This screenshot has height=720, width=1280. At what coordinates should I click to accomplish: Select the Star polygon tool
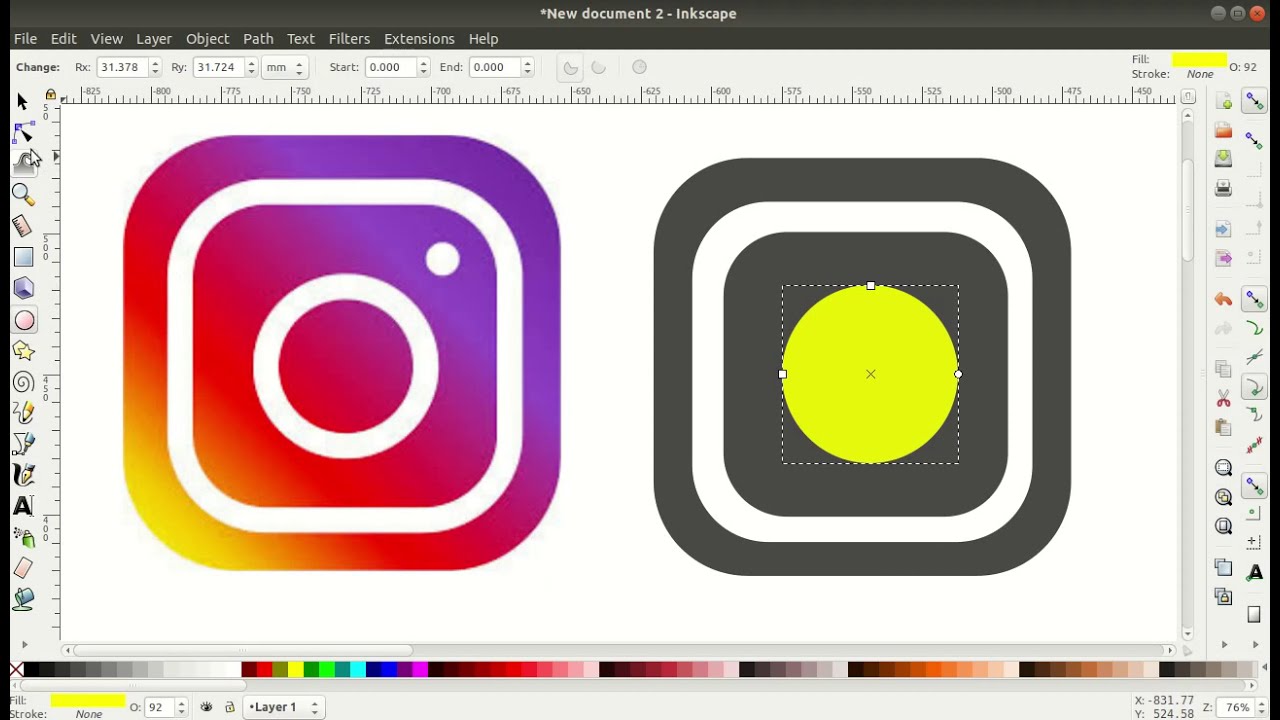[x=23, y=351]
